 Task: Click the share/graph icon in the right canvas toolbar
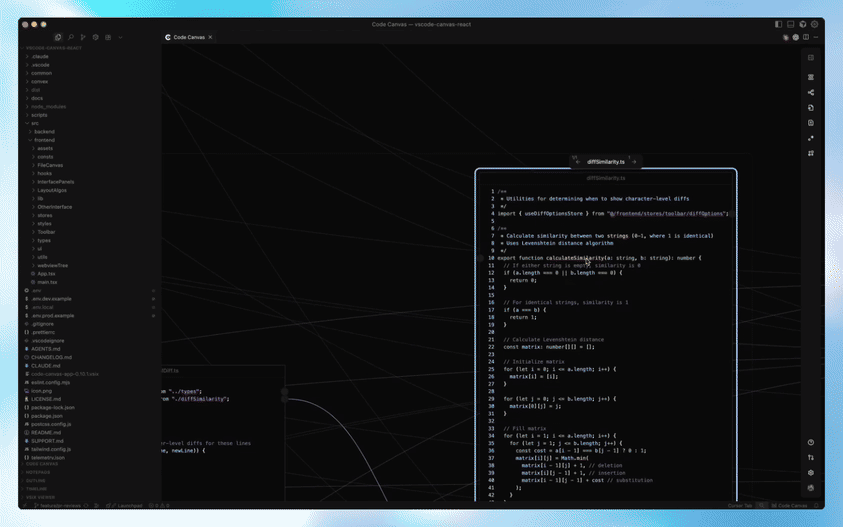click(x=811, y=92)
